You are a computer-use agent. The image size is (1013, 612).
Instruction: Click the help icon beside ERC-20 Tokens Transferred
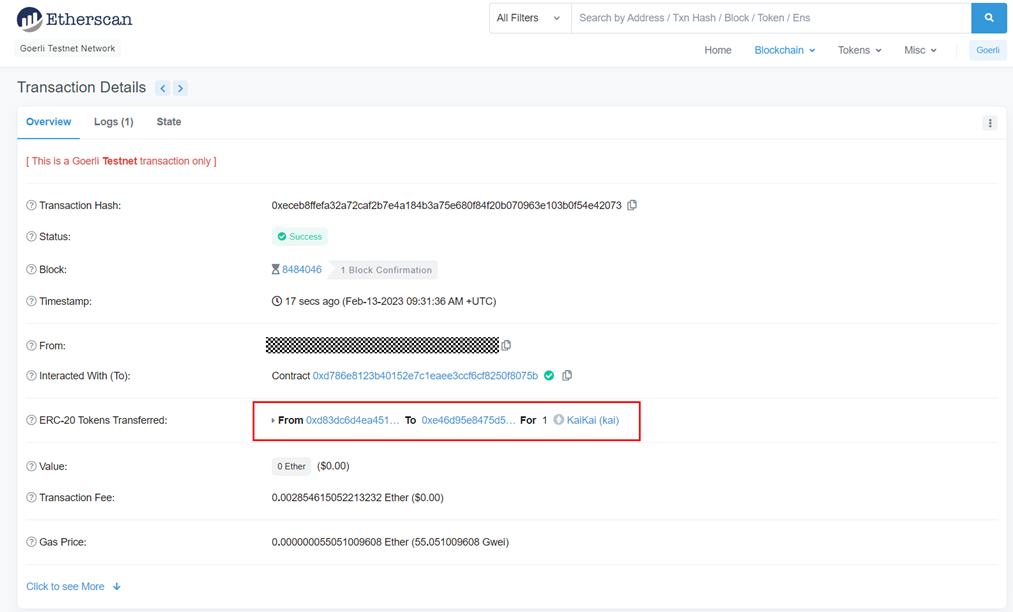(x=31, y=420)
